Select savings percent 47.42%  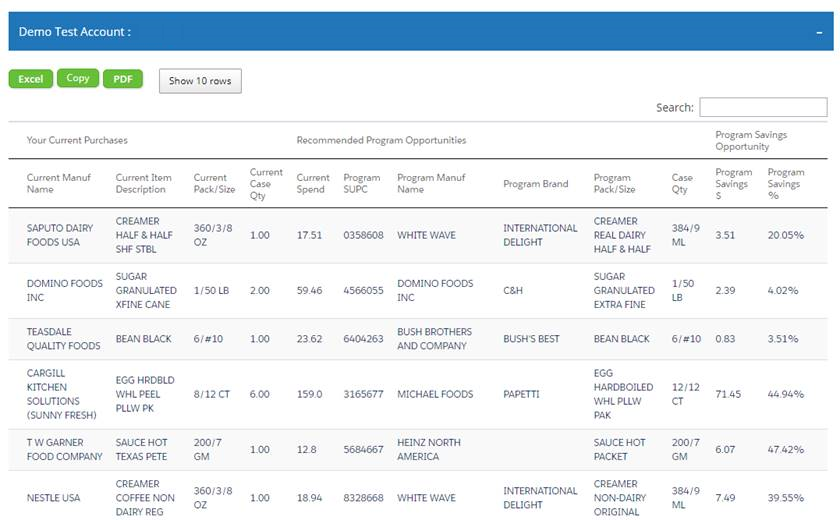(785, 449)
